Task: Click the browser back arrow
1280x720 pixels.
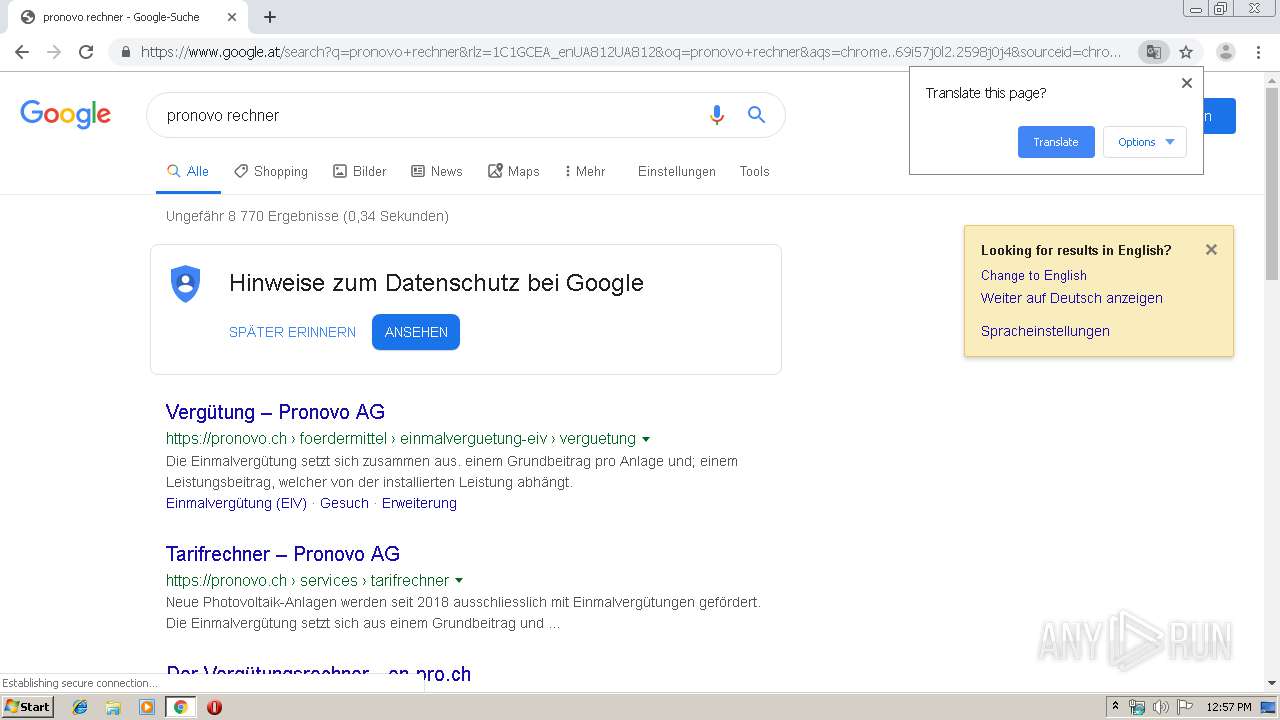Action: pyautogui.click(x=22, y=52)
